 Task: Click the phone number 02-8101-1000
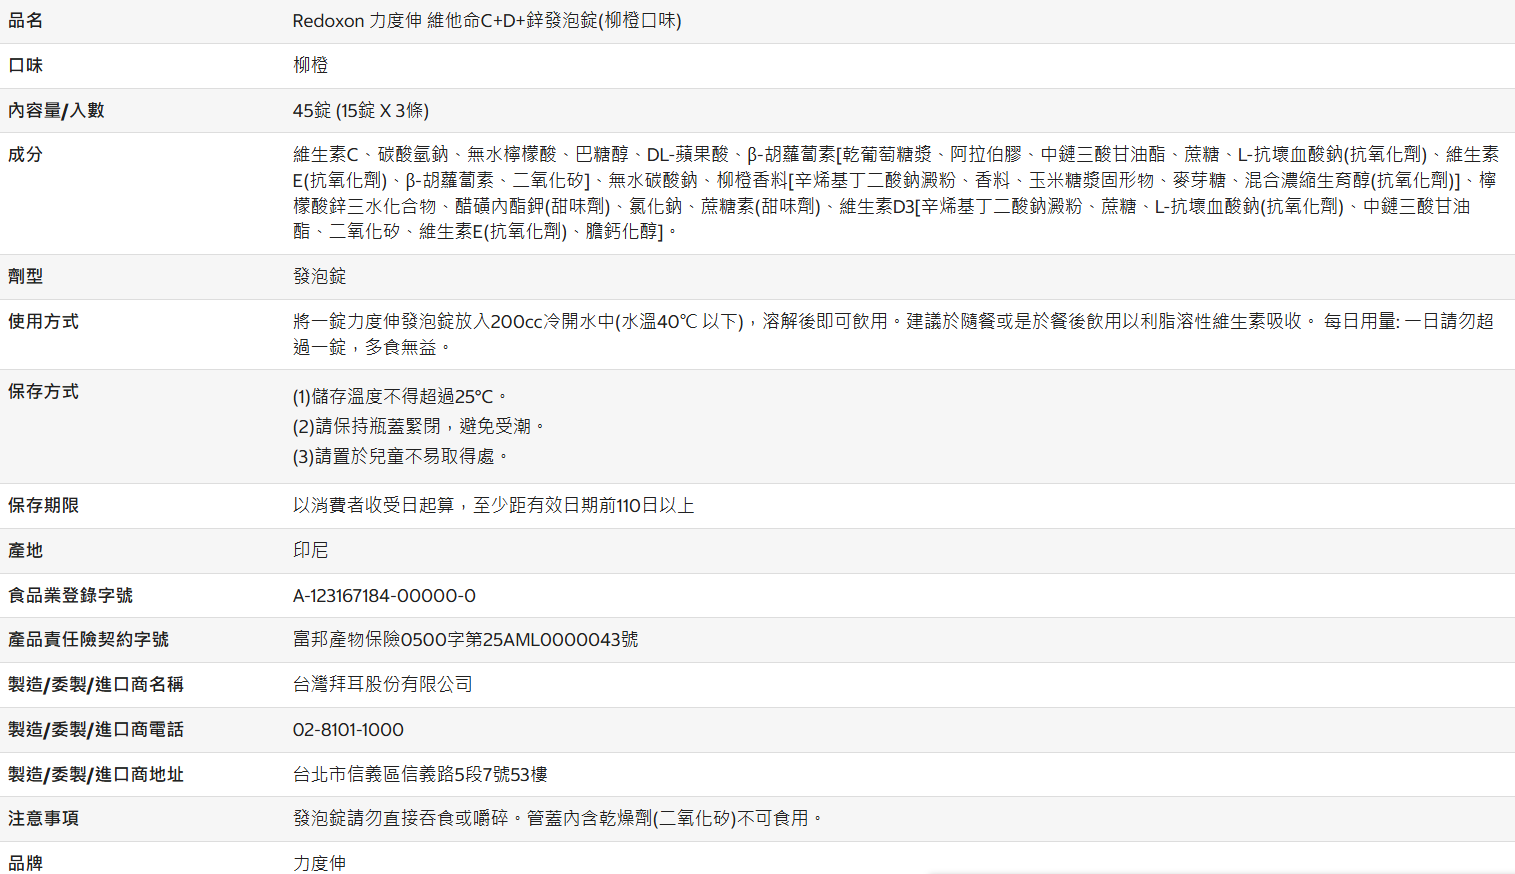pos(348,730)
